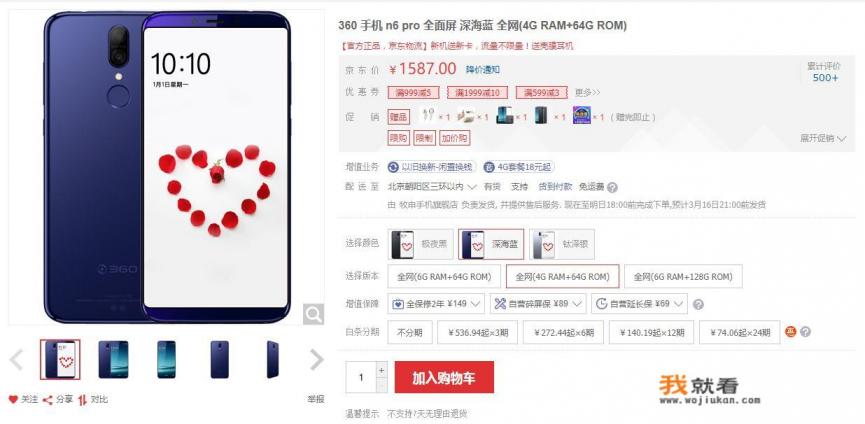Screen dimensions: 865x424
Task: Select the 以旧换新-闲置换钱 service tab
Action: pyautogui.click(x=431, y=167)
